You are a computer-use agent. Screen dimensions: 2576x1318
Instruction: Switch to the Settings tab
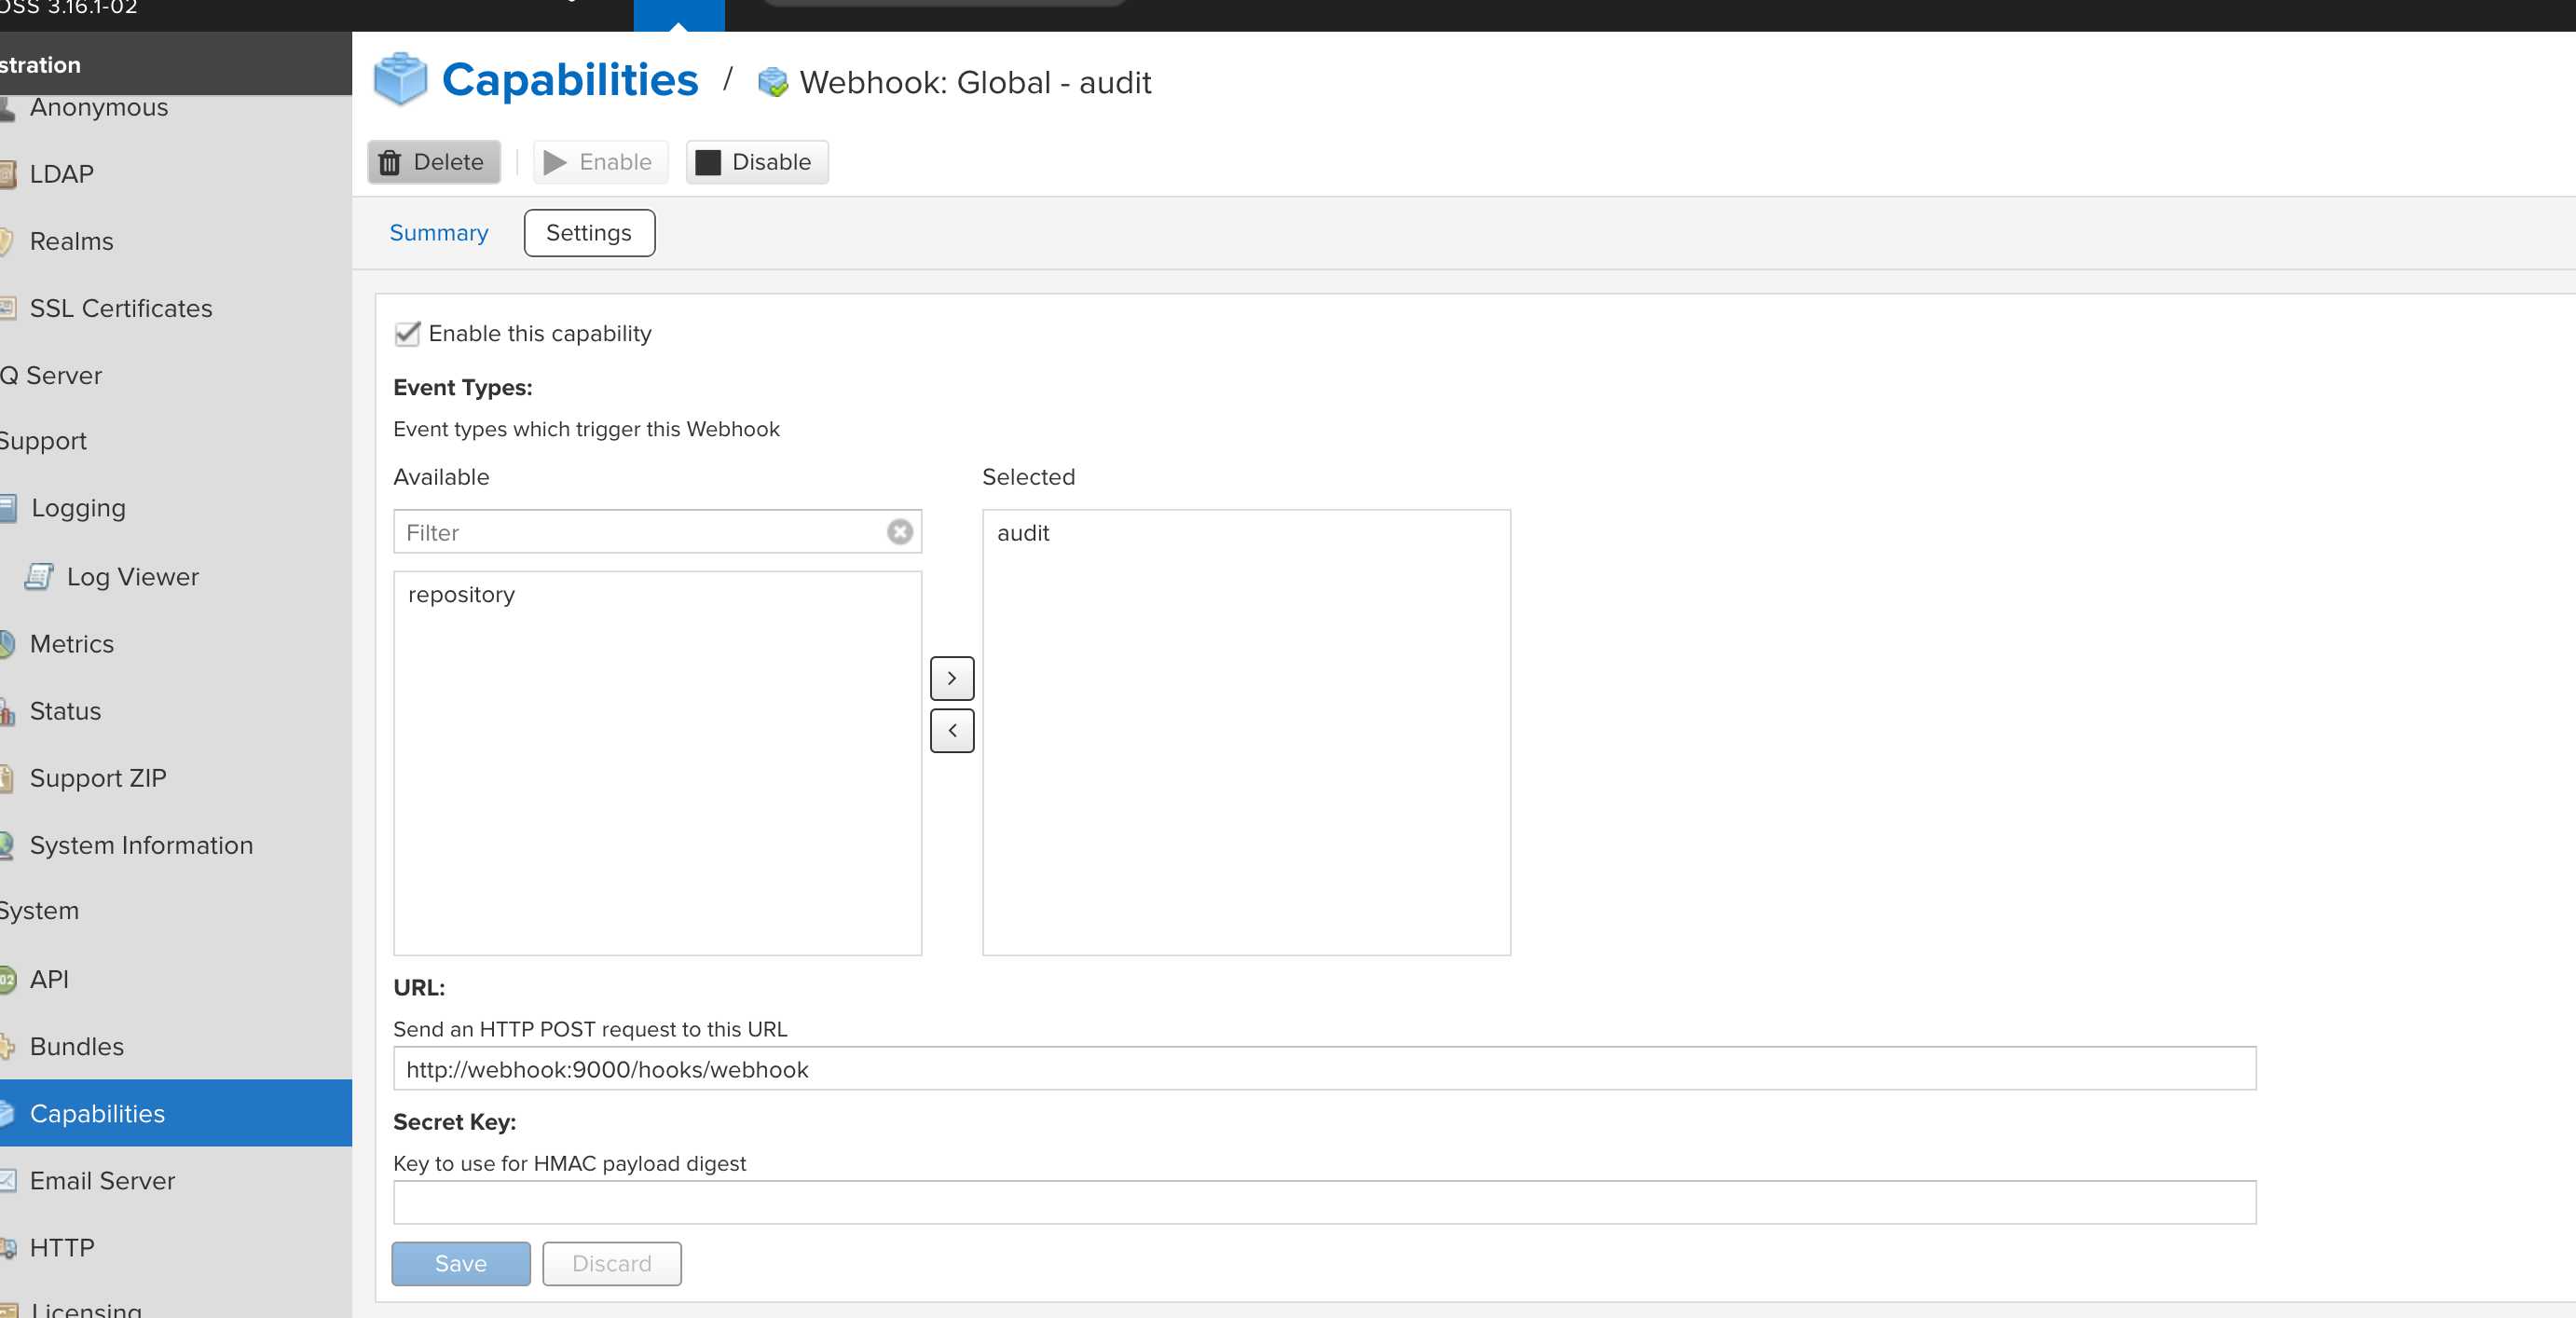coord(588,232)
